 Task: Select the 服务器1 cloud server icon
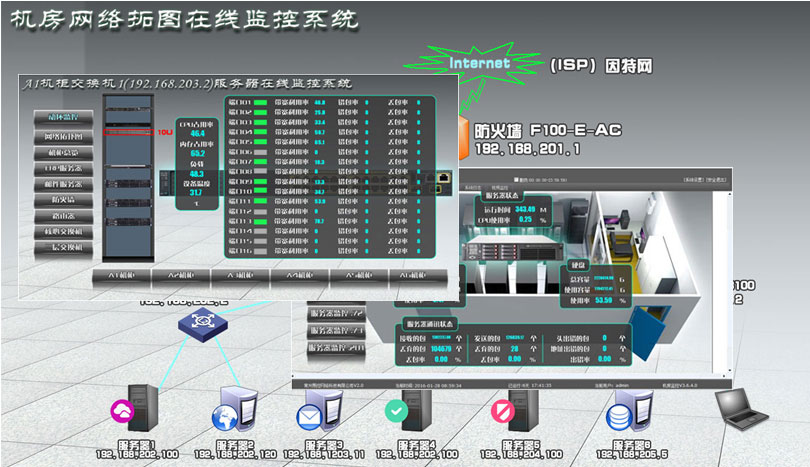pos(135,409)
